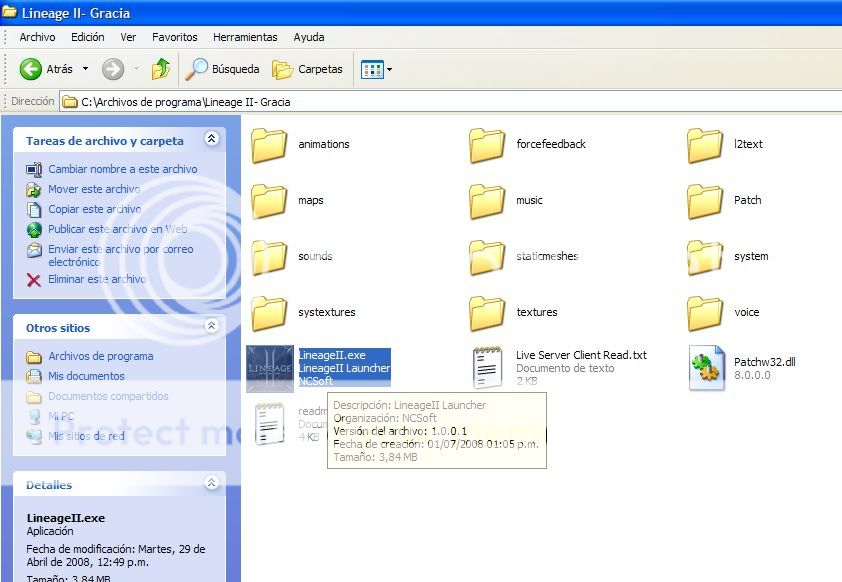Select the animations folder icon

(269, 145)
